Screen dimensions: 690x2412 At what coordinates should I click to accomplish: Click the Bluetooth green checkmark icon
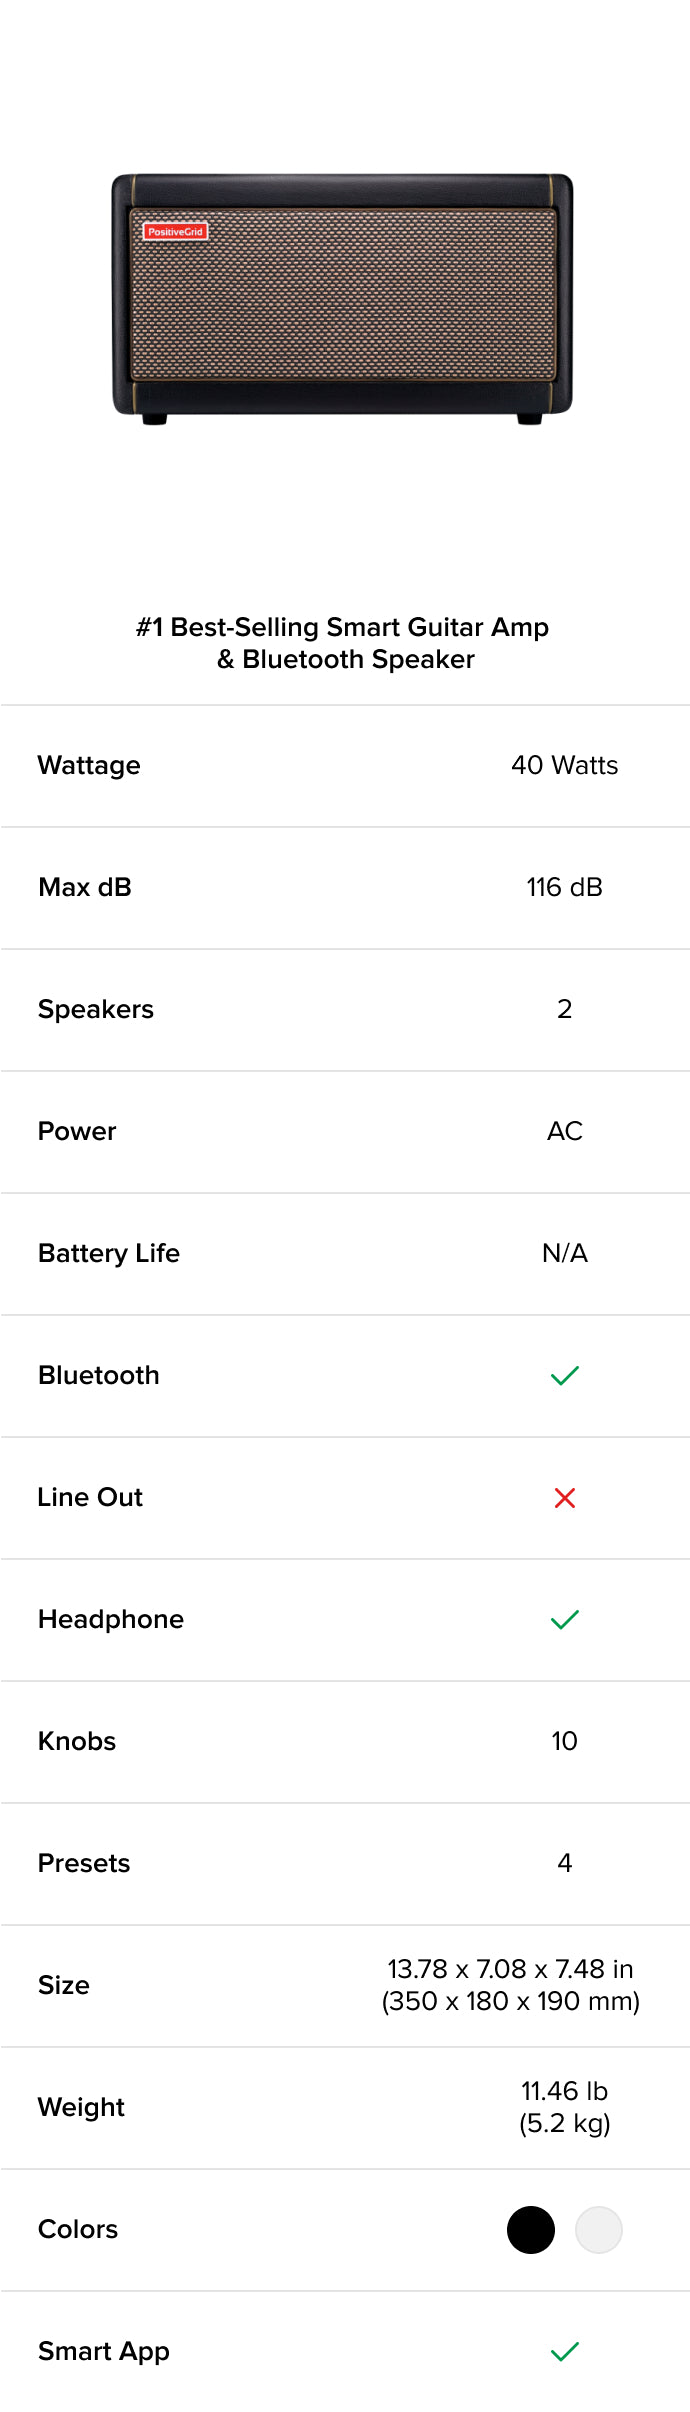pos(565,1376)
